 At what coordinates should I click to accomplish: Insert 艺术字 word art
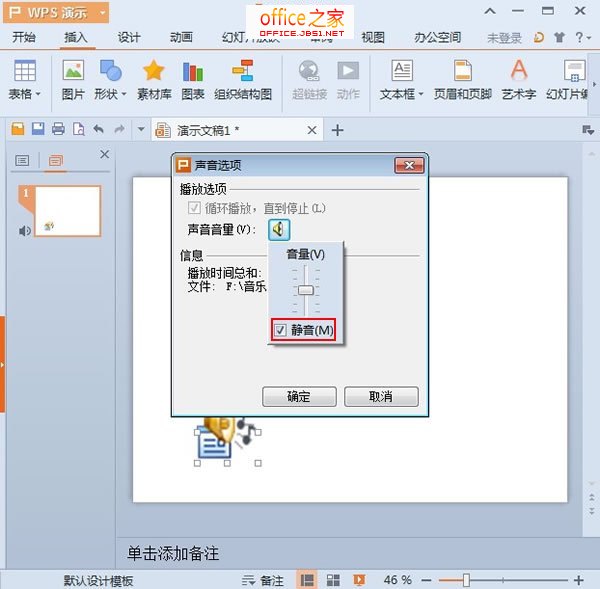(x=519, y=70)
